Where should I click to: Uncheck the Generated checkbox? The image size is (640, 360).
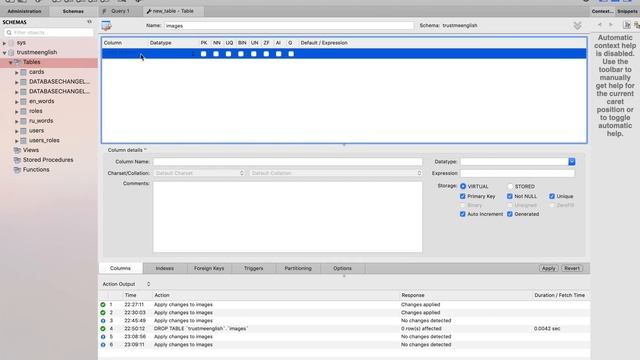pos(510,214)
